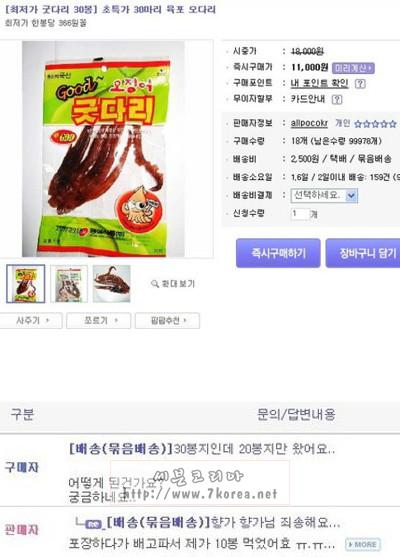This screenshot has width=400, height=557.
Task: Add item with 장바구니 담기 button
Action: [x=363, y=253]
